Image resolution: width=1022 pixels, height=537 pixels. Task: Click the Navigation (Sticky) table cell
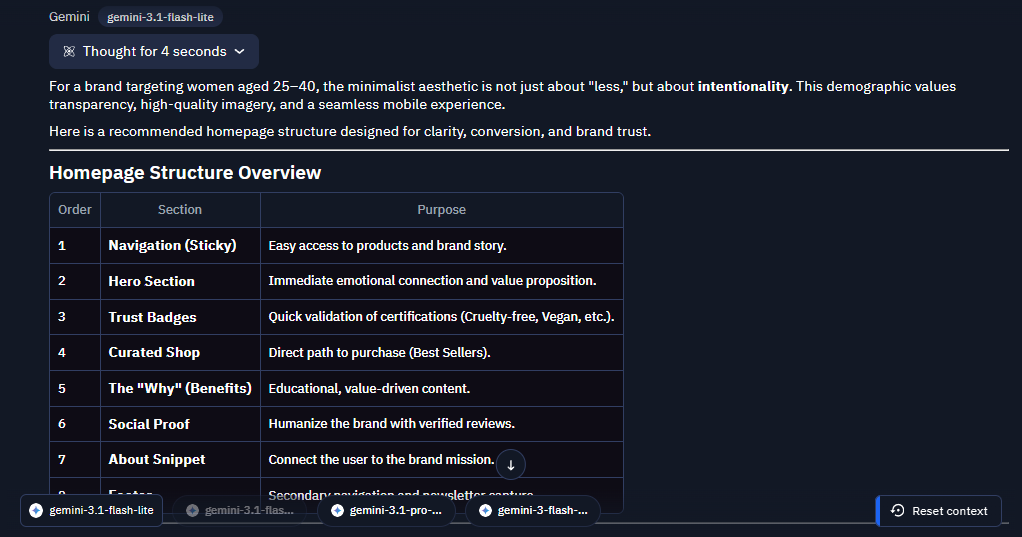[x=180, y=246]
